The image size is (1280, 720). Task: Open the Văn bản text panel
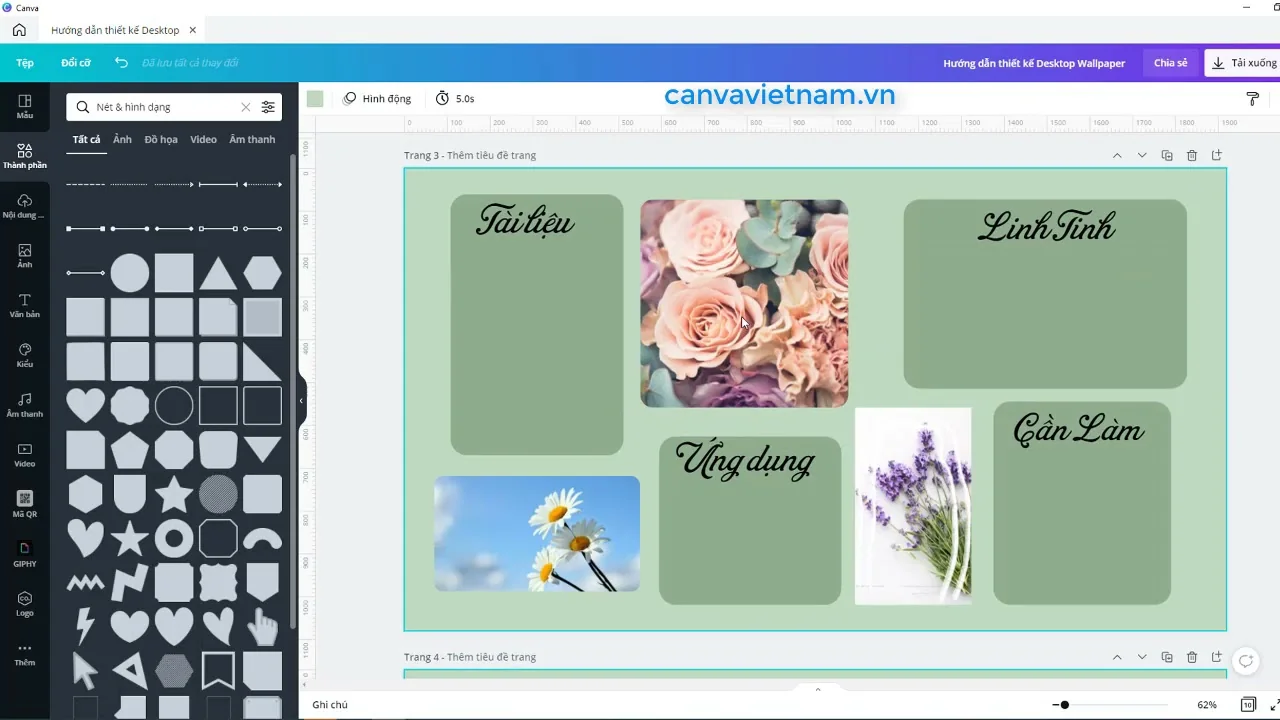[25, 305]
